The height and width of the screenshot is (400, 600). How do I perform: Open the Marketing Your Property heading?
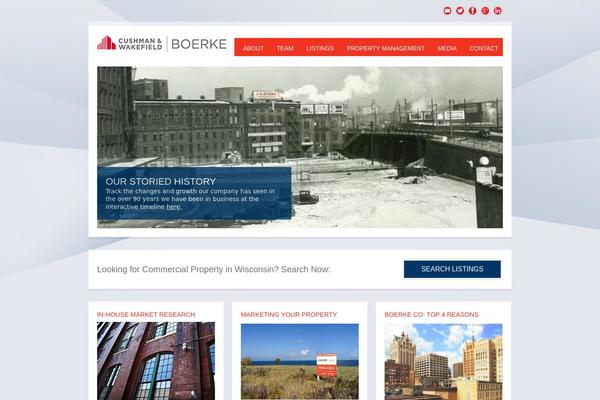[289, 314]
